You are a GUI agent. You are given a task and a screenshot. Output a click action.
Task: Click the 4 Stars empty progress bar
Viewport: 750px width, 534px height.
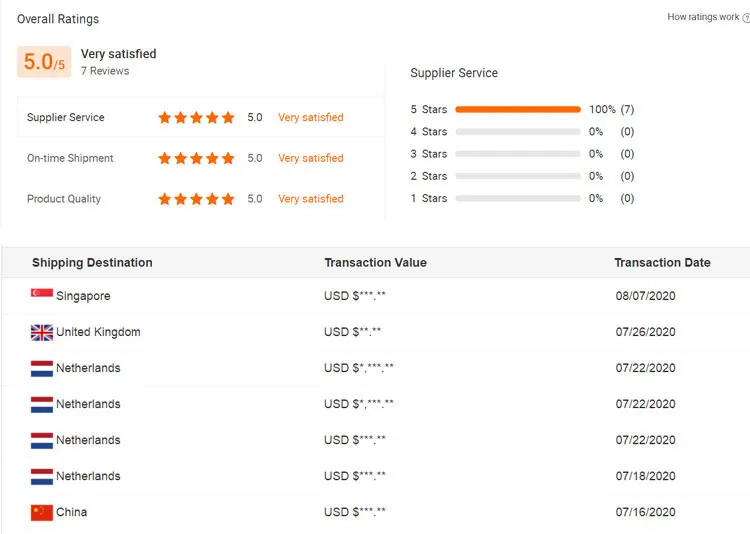click(x=518, y=132)
